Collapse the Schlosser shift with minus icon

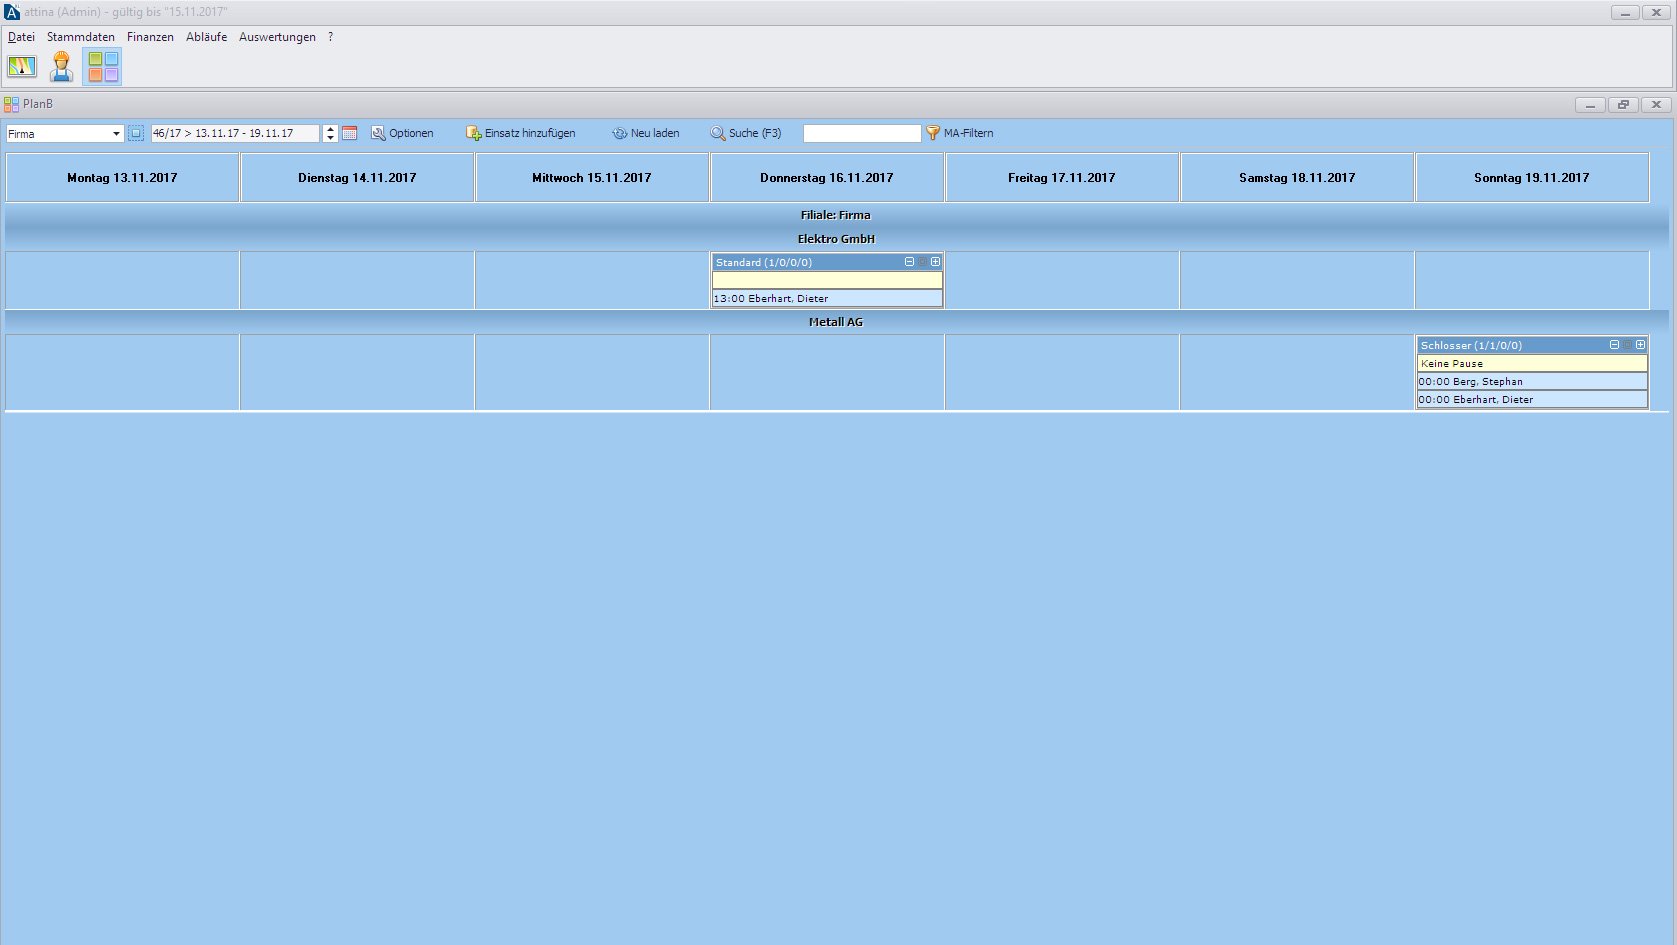1614,345
